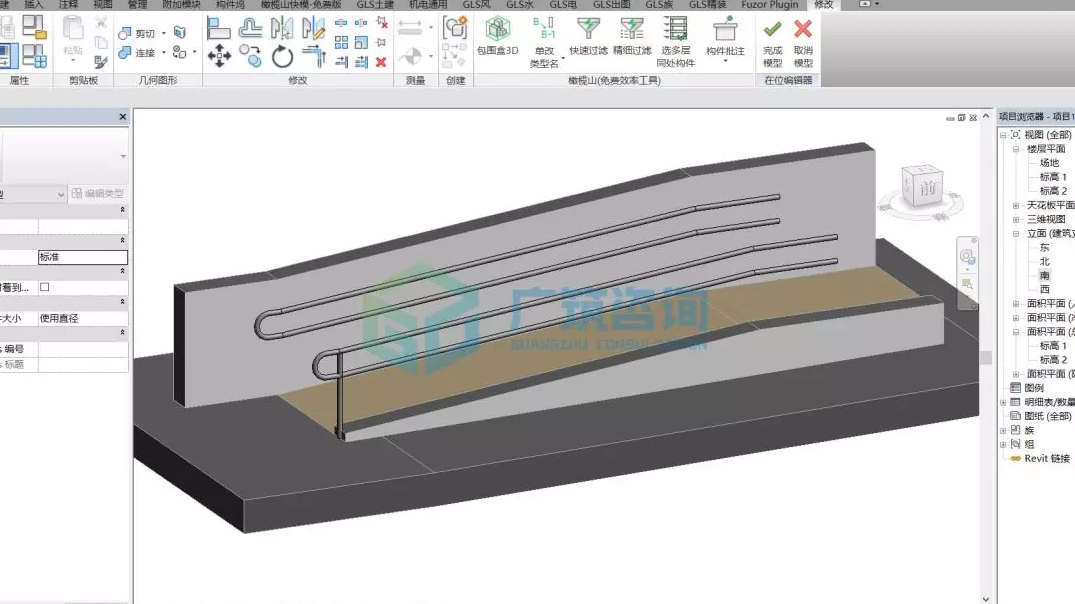The width and height of the screenshot is (1075, 604).
Task: Expand the 天花板平面 tree node
Action: (1016, 205)
